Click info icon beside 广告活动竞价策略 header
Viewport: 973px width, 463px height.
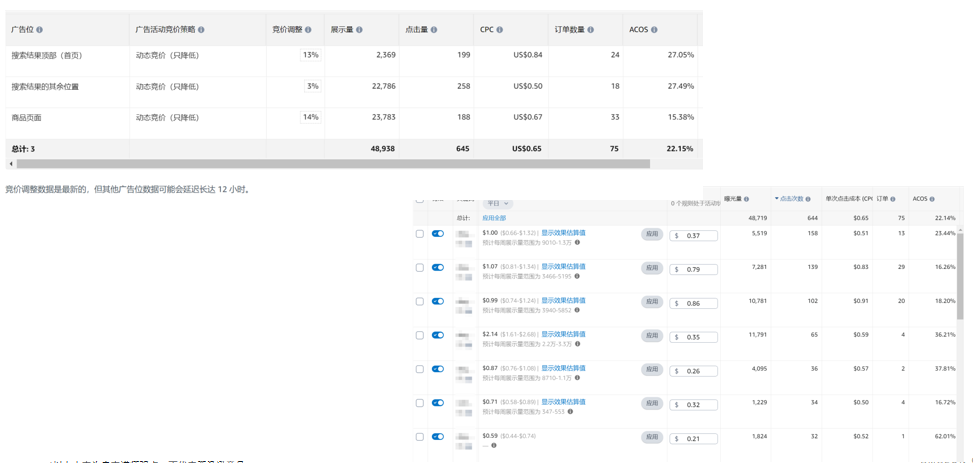201,30
